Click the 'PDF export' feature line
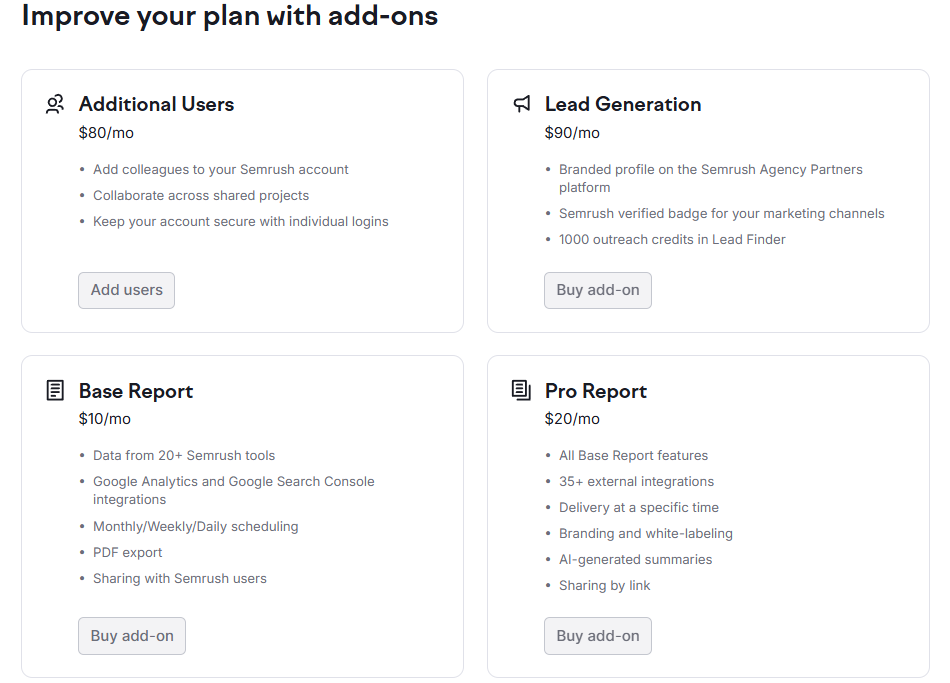This screenshot has width=950, height=683. coord(128,553)
